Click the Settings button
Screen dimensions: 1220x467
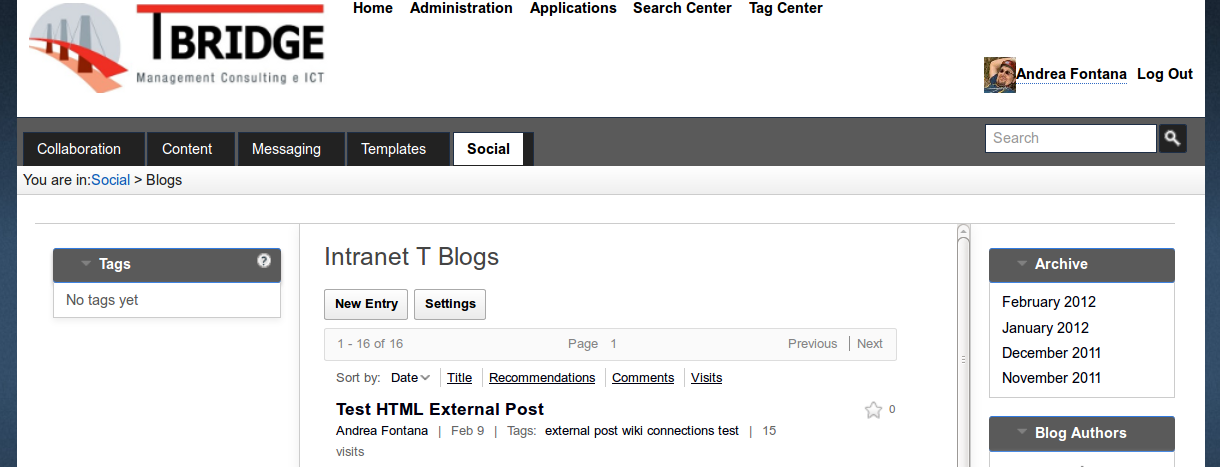tap(450, 304)
